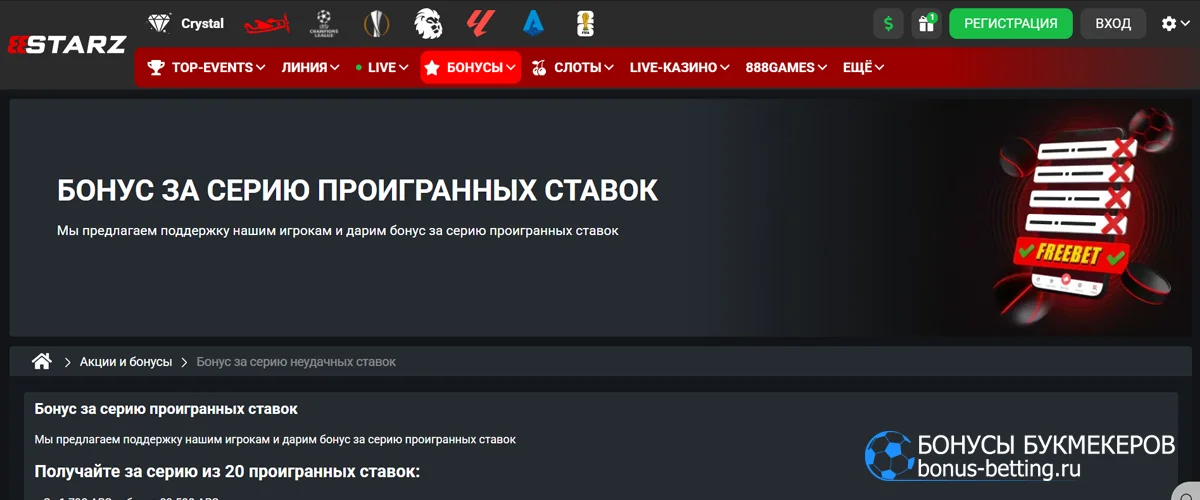1200x500 pixels.
Task: Click the 888STARZ logo
Action: tap(67, 44)
